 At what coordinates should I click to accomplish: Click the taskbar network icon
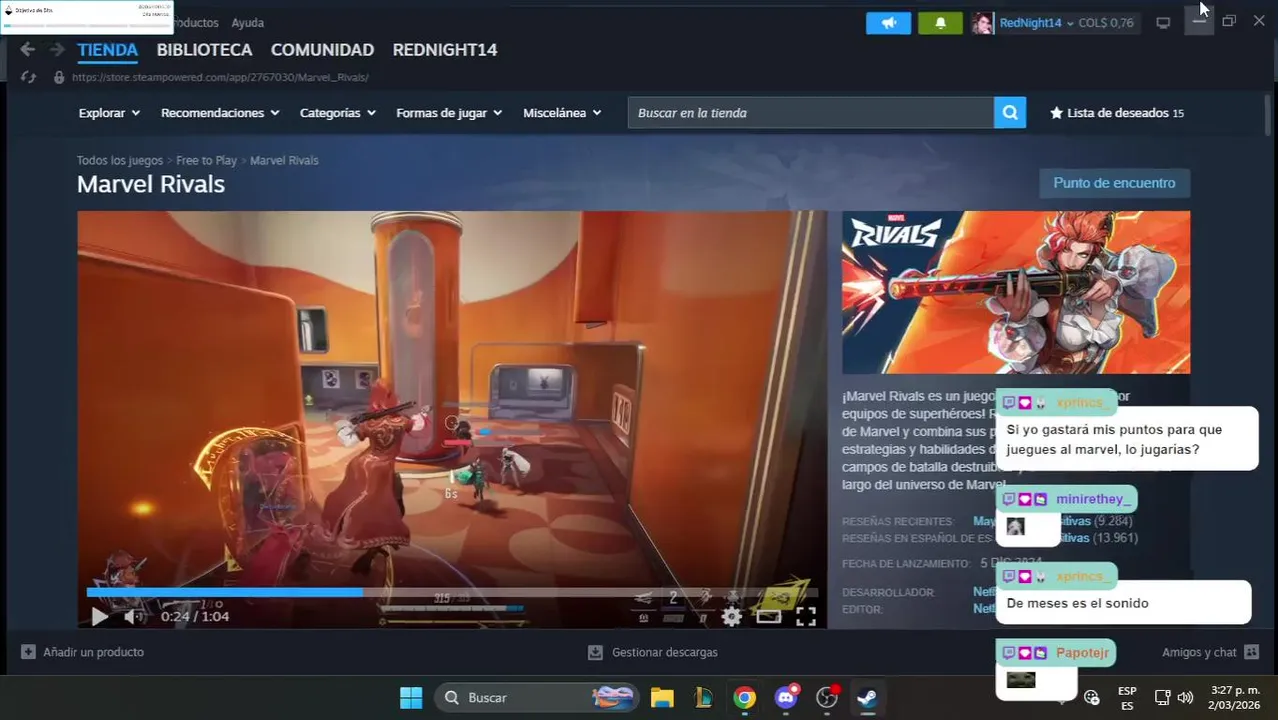[x=1163, y=698]
